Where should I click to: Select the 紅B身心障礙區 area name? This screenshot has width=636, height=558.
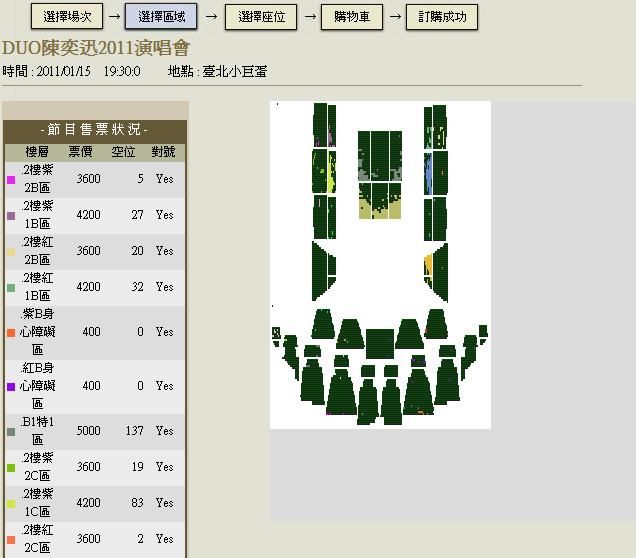[37, 386]
